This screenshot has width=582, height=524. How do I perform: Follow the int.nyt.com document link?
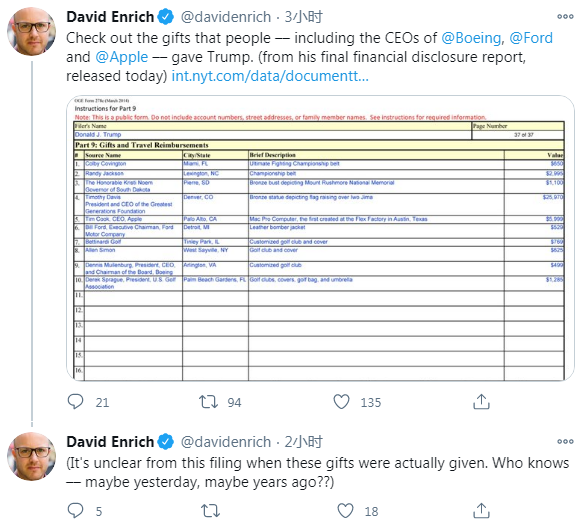point(270,76)
